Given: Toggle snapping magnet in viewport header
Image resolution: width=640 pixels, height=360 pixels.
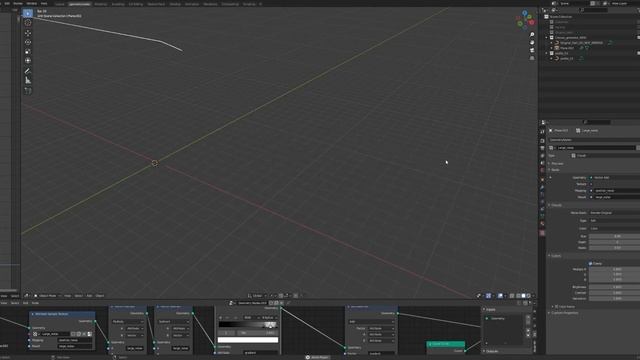Looking at the screenshot, I should (281, 296).
